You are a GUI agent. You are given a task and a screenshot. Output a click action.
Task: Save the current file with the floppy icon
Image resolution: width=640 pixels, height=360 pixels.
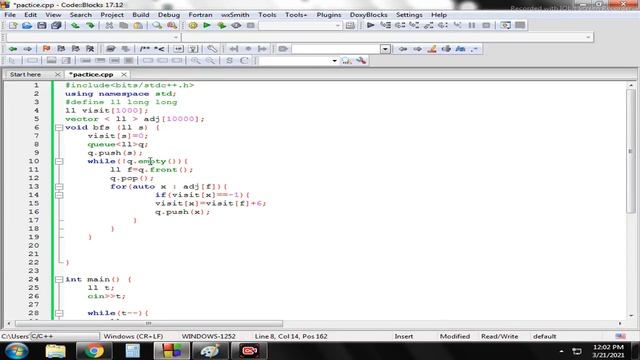pyautogui.click(x=42, y=25)
